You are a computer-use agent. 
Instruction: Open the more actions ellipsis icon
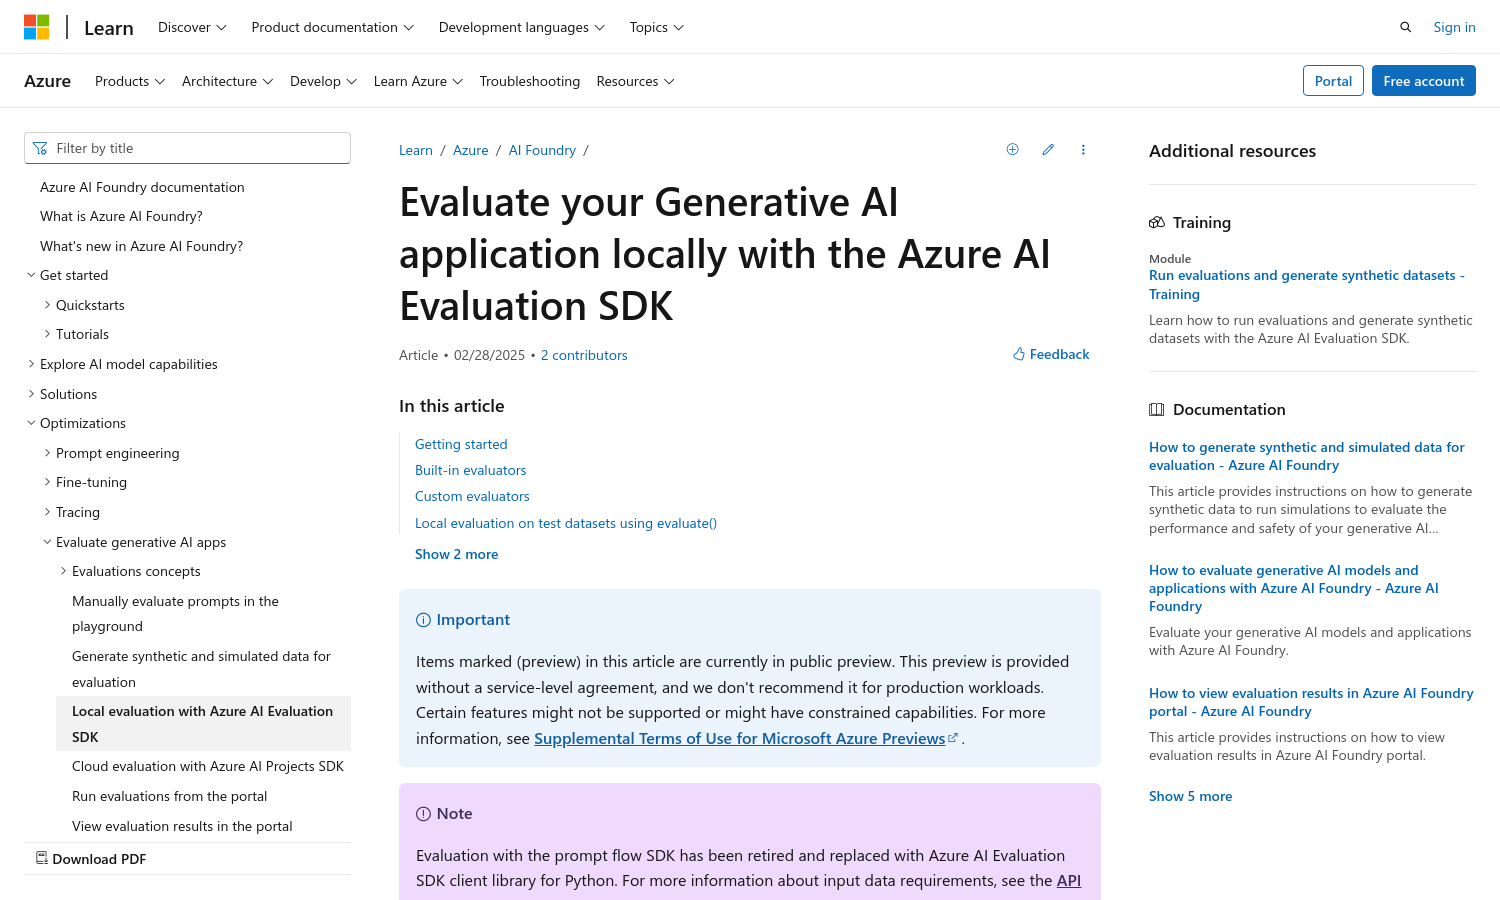(1083, 149)
